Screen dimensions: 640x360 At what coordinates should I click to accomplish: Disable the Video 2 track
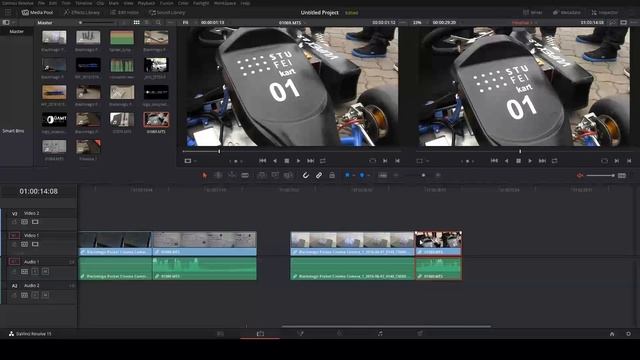(35, 222)
